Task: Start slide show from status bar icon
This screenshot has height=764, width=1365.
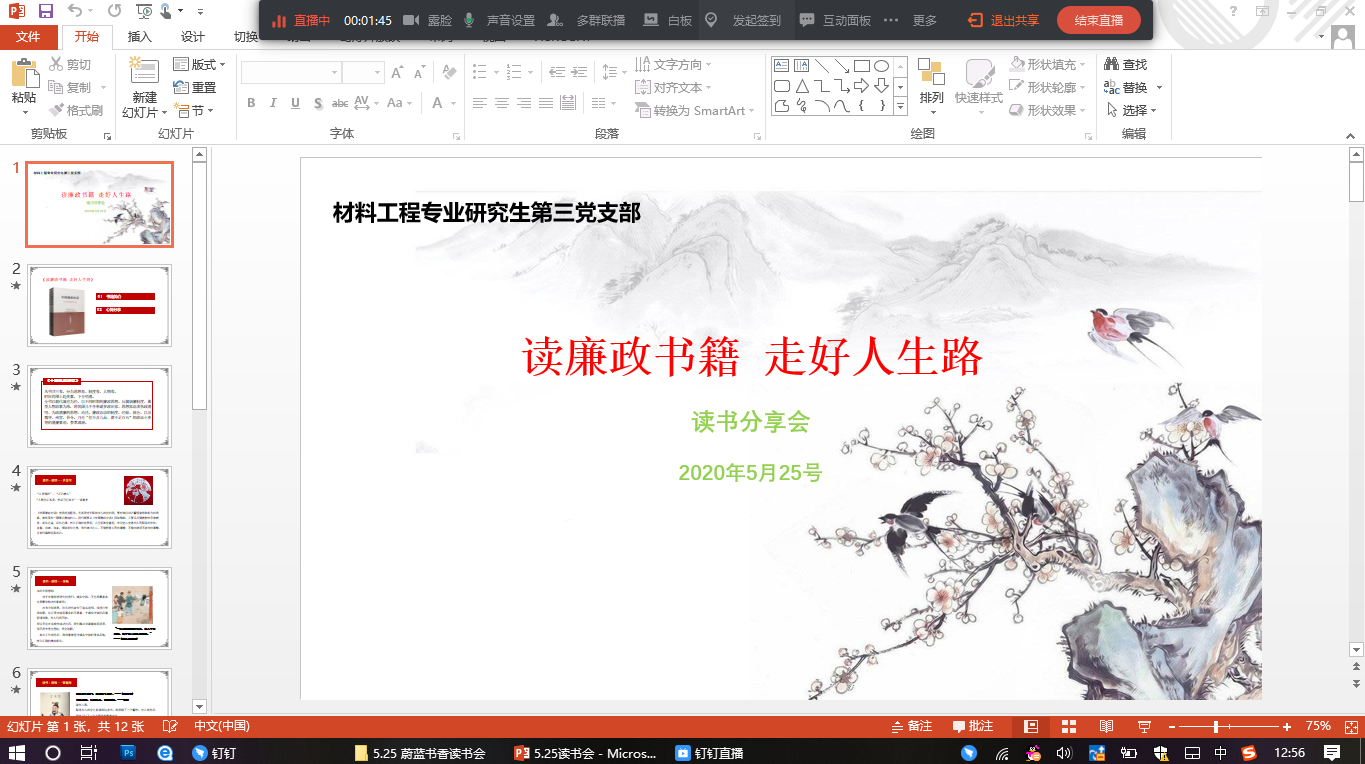Action: (1144, 726)
